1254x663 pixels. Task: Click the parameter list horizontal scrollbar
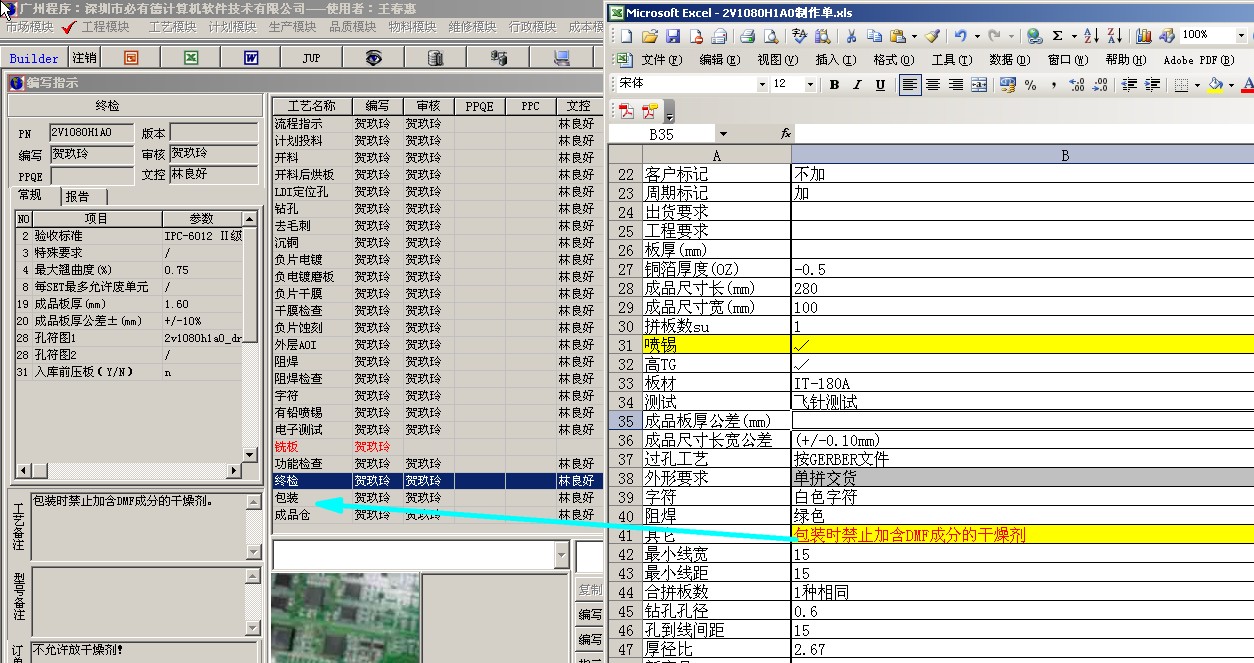pos(129,471)
